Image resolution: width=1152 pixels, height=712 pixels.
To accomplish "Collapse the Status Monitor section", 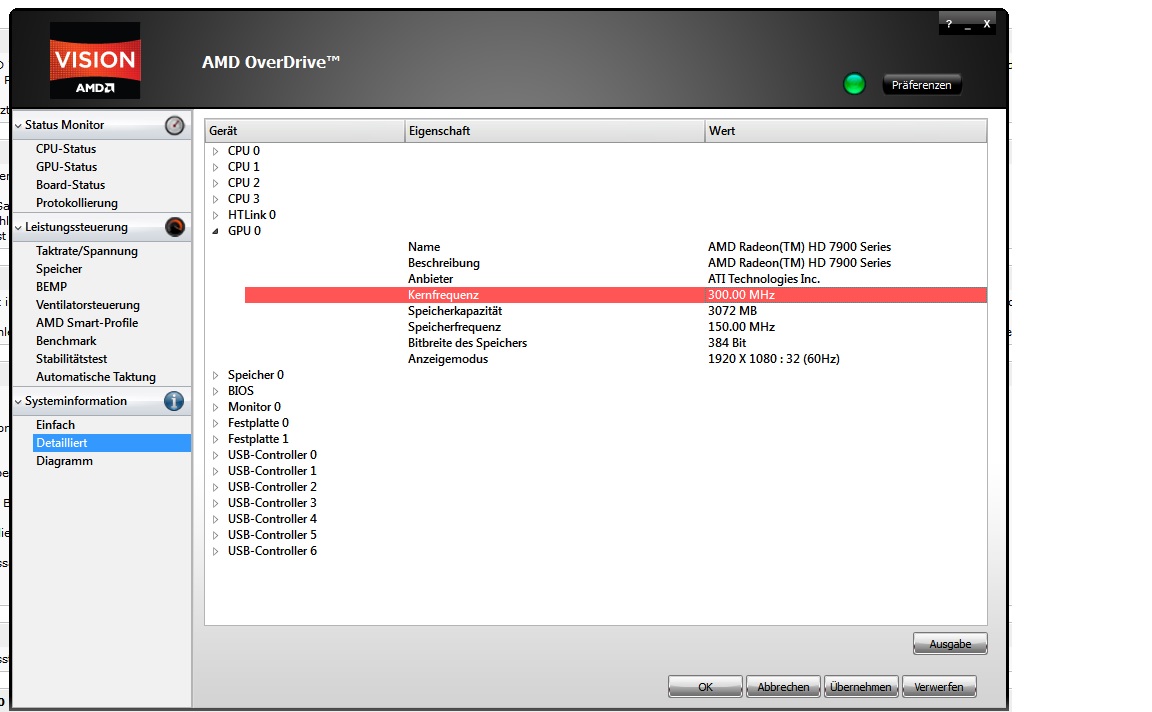I will pos(18,126).
